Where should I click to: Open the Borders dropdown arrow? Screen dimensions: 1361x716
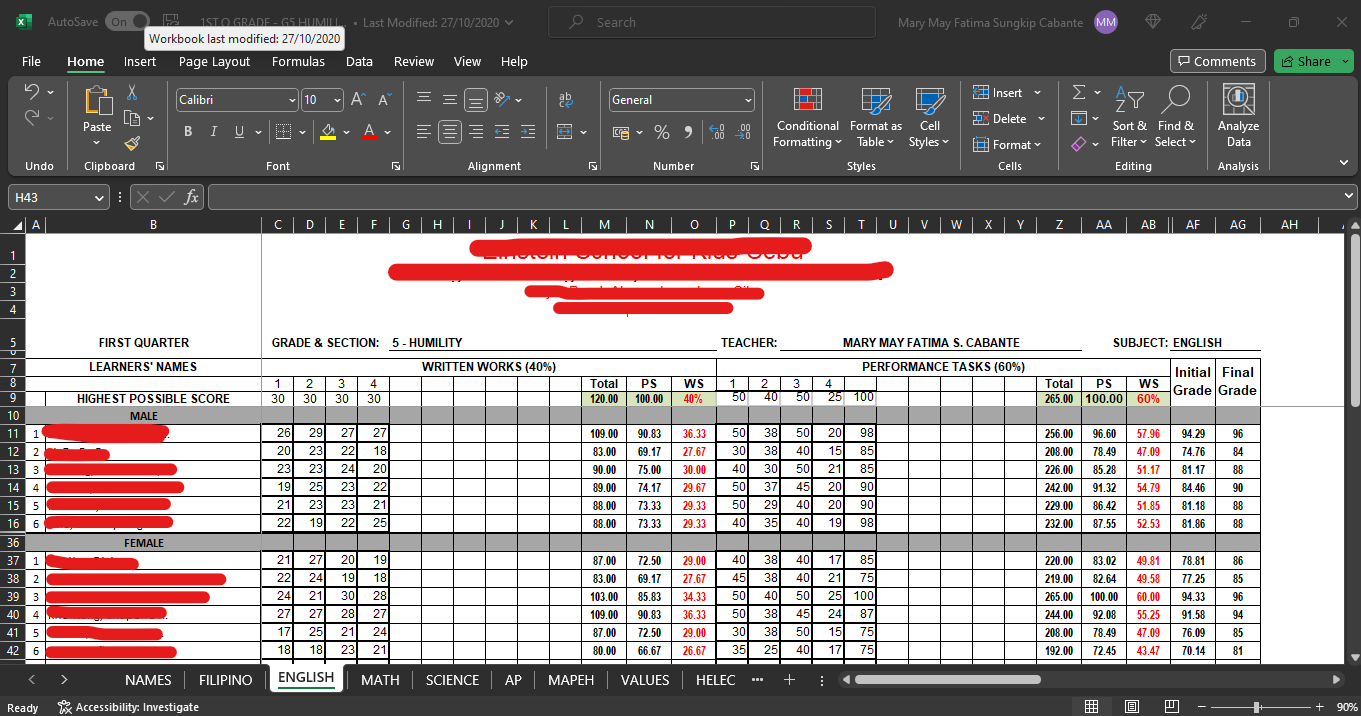(302, 132)
